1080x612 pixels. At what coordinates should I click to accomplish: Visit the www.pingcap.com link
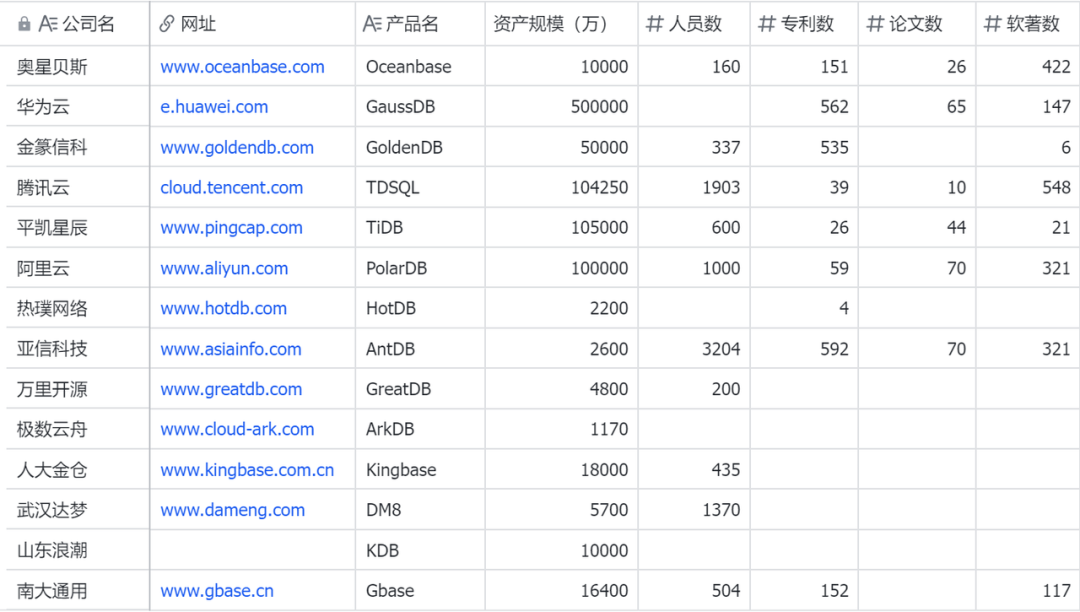click(x=232, y=228)
